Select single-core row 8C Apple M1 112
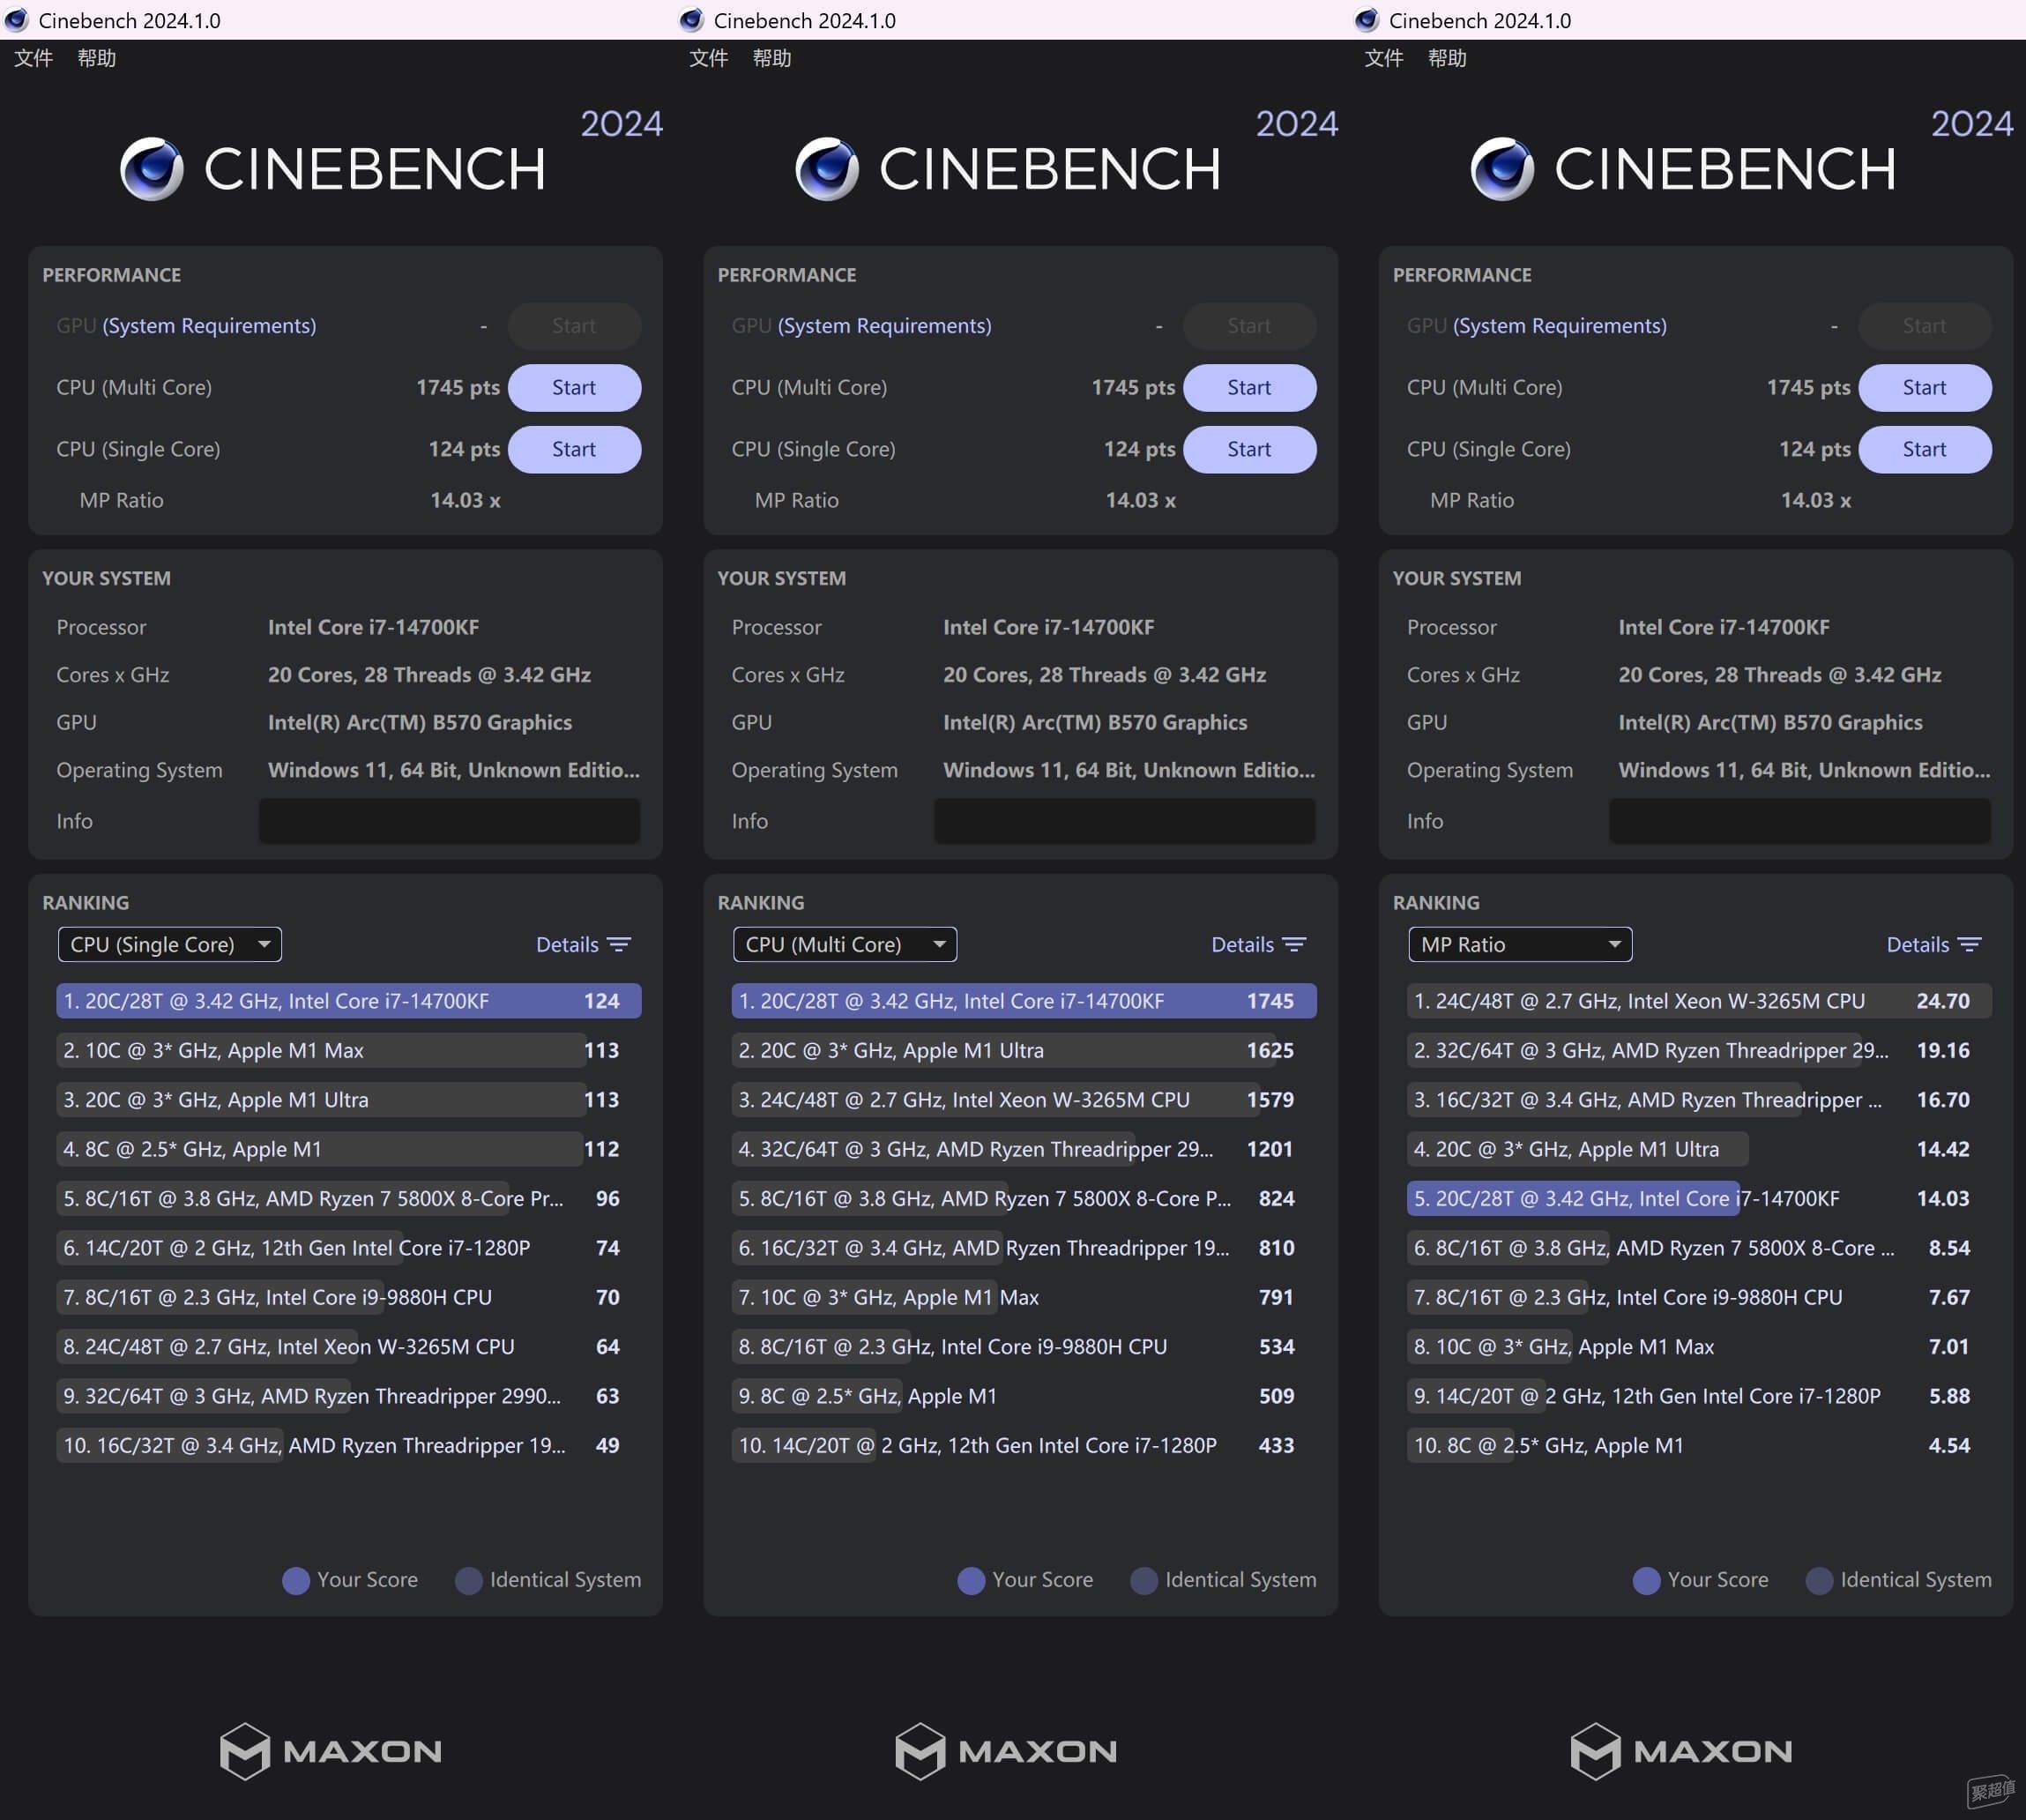The width and height of the screenshot is (2026, 1820). [x=348, y=1150]
